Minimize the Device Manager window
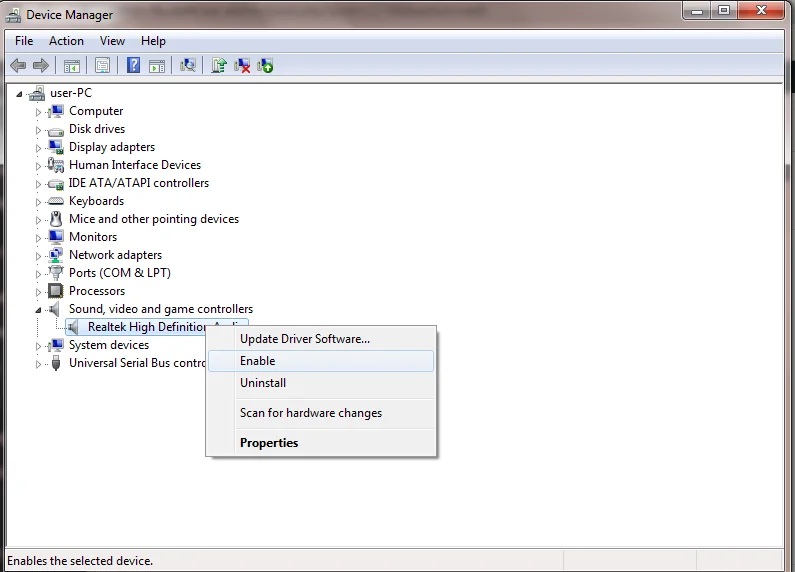The height and width of the screenshot is (572, 795). point(697,11)
